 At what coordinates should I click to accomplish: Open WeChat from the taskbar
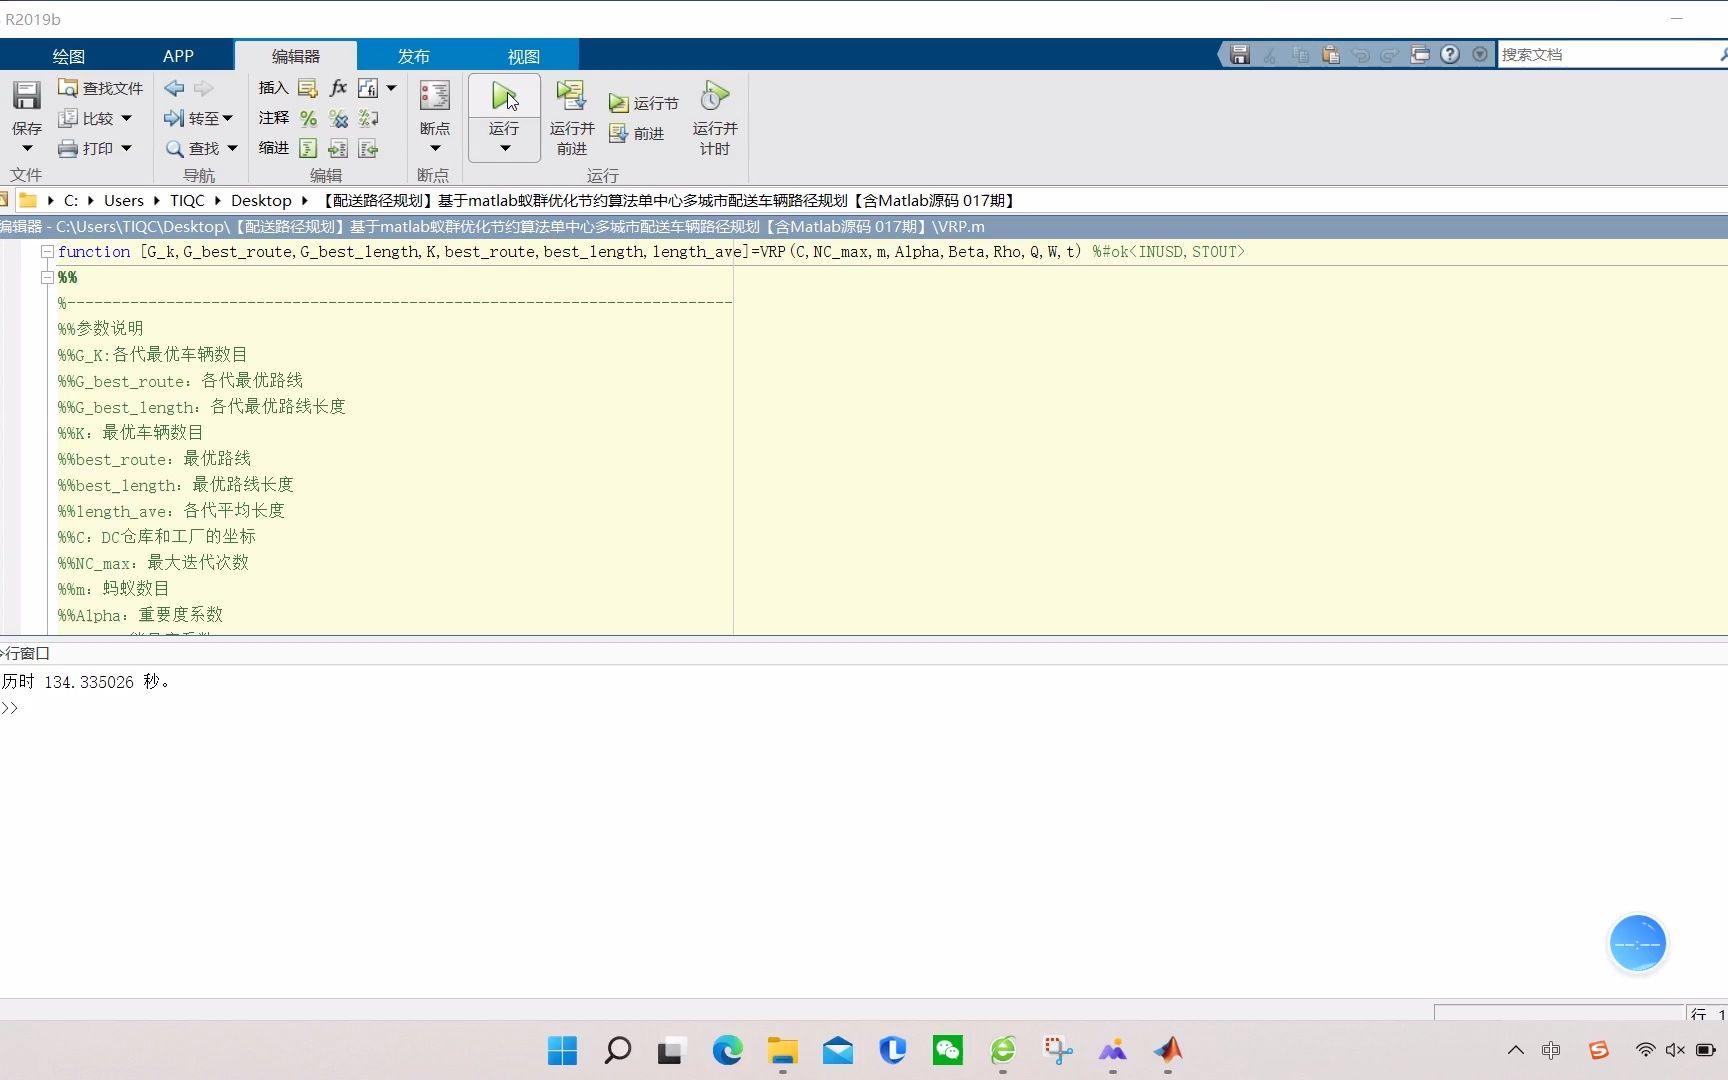[x=948, y=1050]
